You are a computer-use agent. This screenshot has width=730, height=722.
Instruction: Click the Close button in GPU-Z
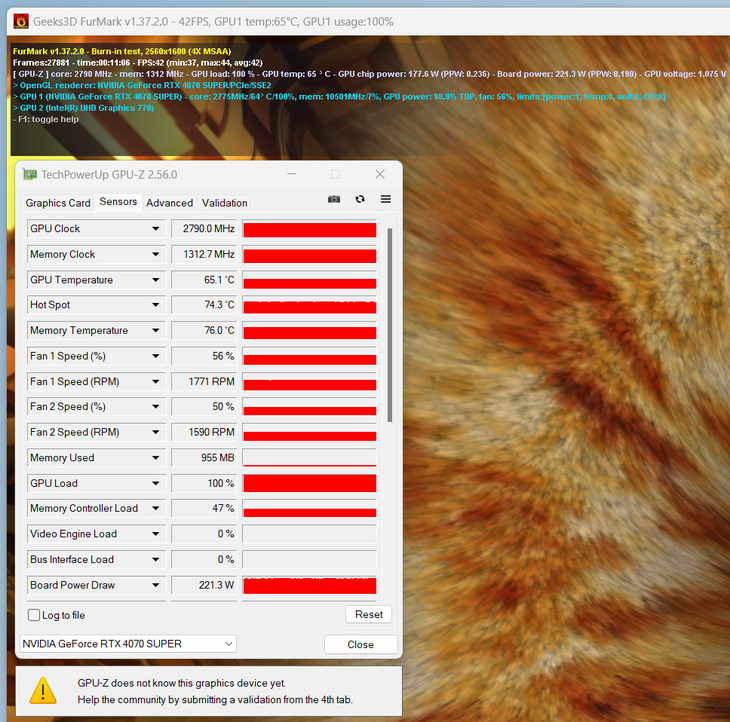pos(361,644)
